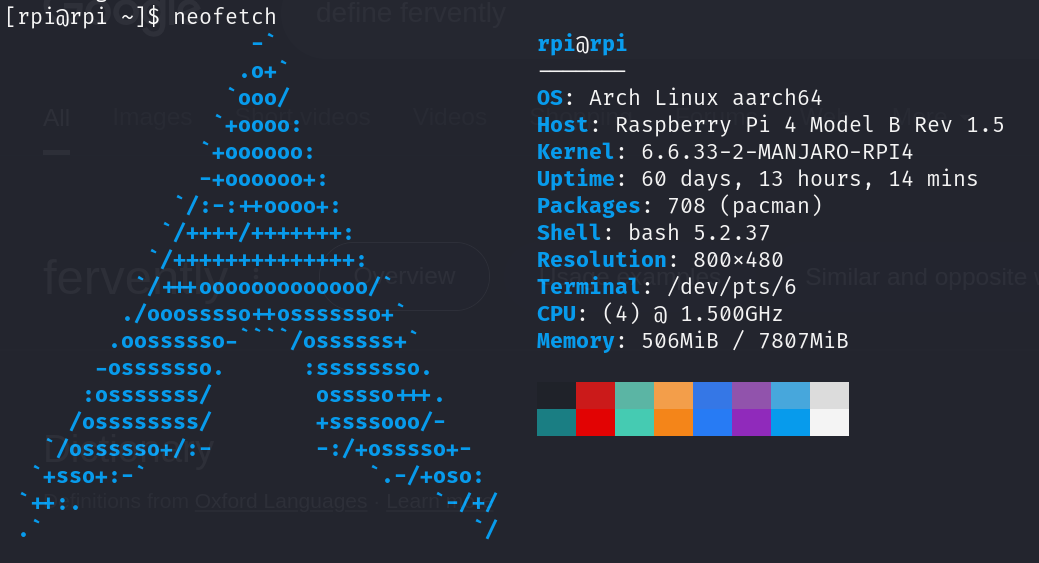Viewport: 1039px width, 563px height.
Task: Click the bright red swatch in bottom row
Action: 595,423
